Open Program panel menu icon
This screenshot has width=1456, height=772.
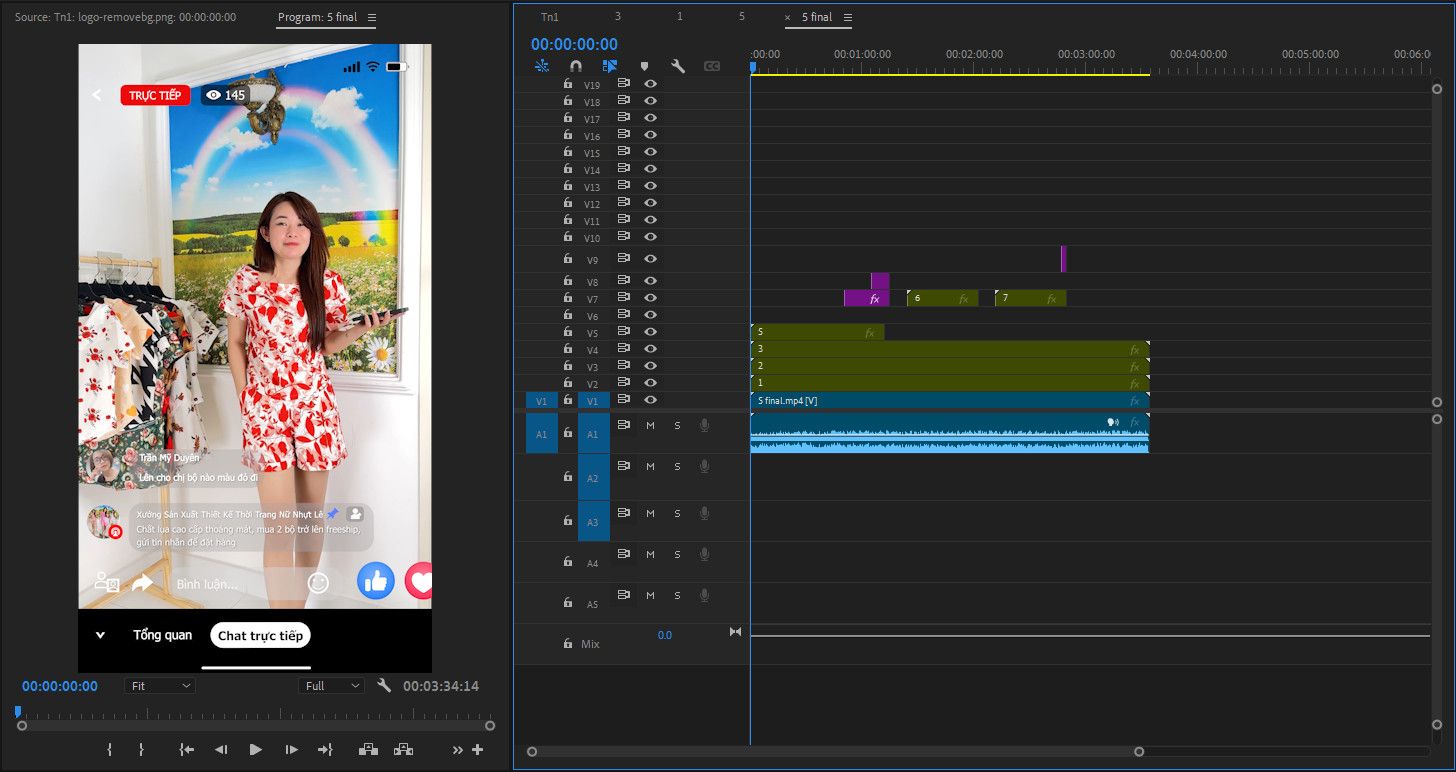click(372, 18)
